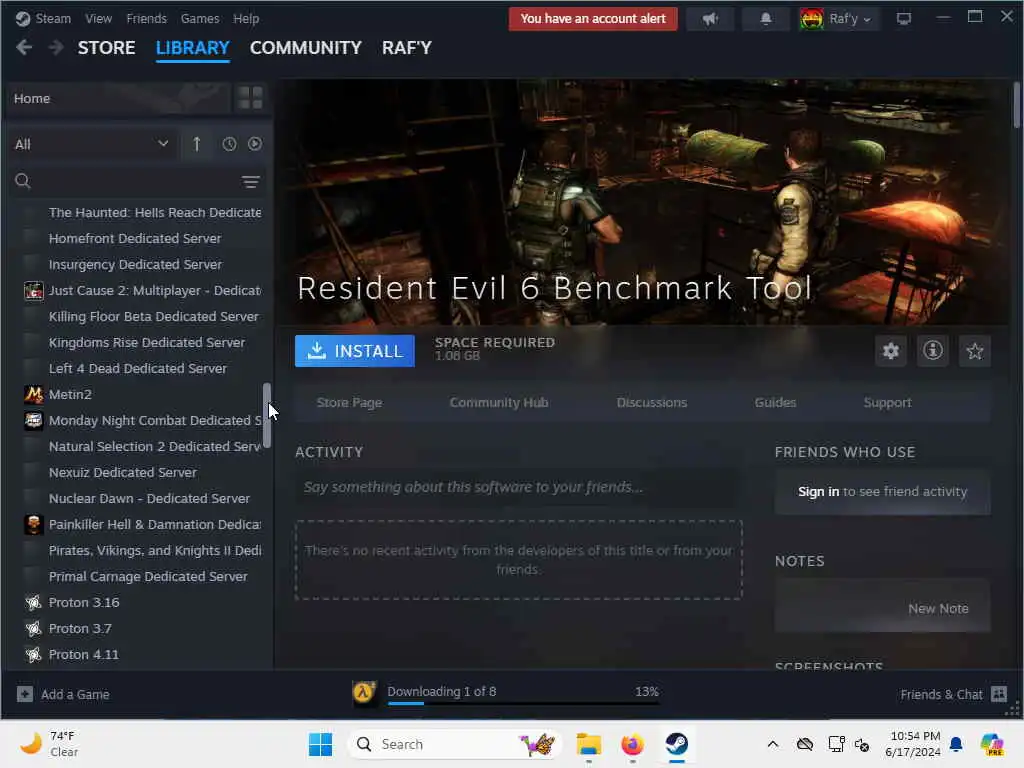Screen dimensions: 1024x768
Task: Switch to the STORE tab
Action: tap(106, 48)
